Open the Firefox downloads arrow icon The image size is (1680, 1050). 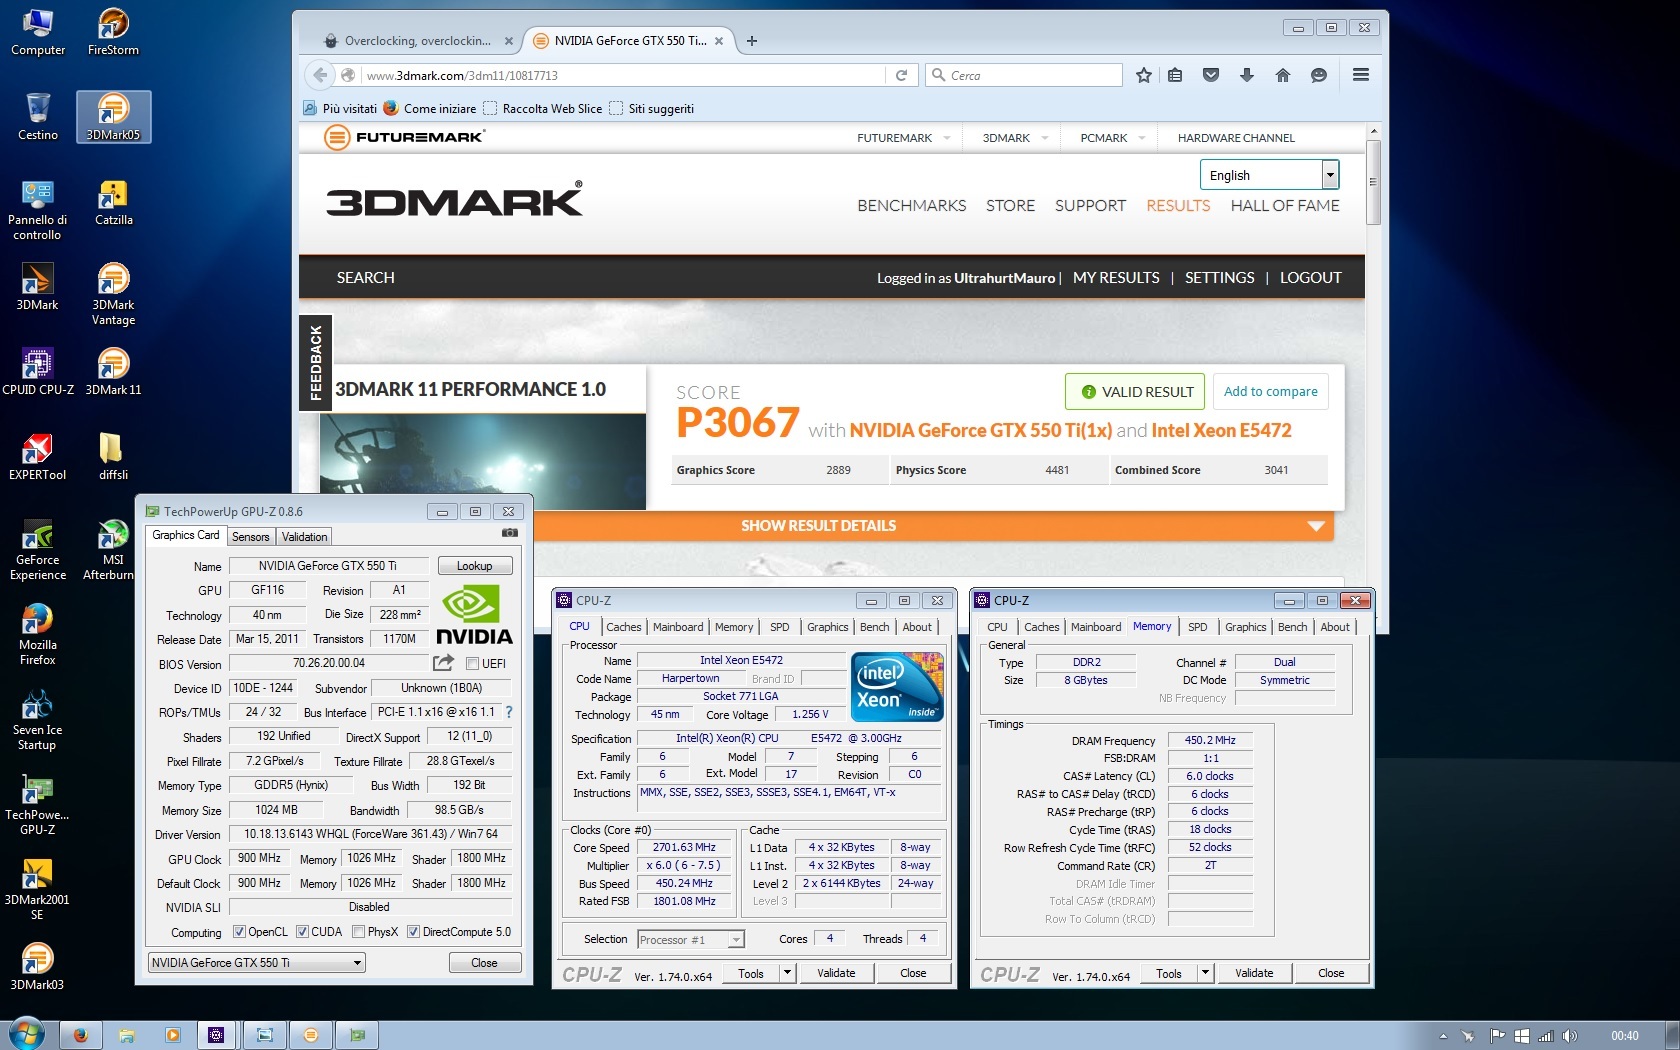pyautogui.click(x=1246, y=75)
